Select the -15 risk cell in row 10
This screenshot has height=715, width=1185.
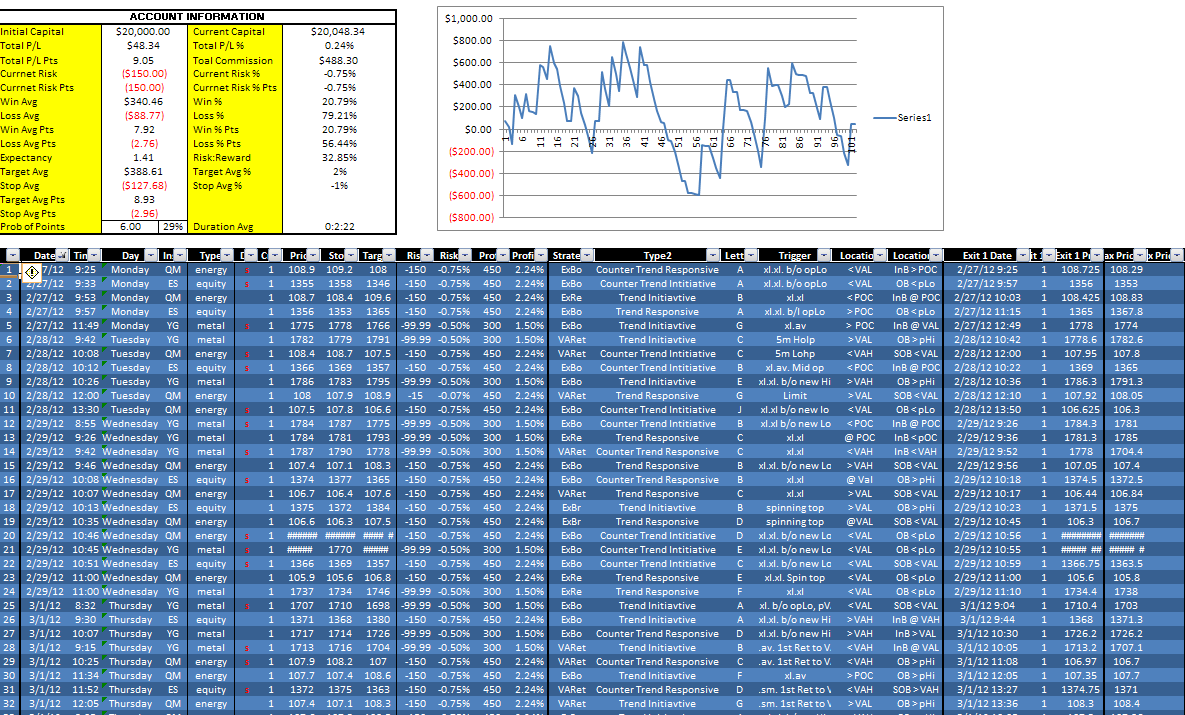pyautogui.click(x=416, y=396)
